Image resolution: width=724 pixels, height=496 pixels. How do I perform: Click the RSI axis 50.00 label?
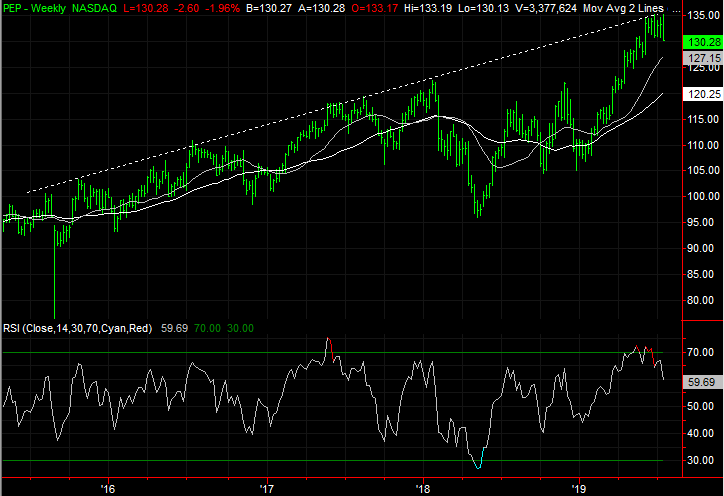(x=700, y=406)
